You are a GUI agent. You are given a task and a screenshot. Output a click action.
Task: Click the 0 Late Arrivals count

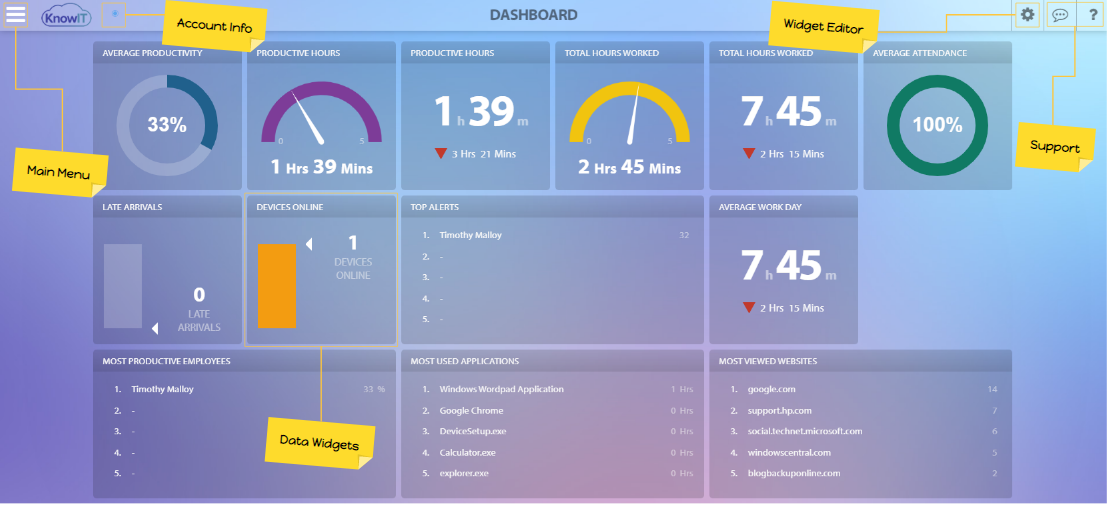[x=199, y=295]
